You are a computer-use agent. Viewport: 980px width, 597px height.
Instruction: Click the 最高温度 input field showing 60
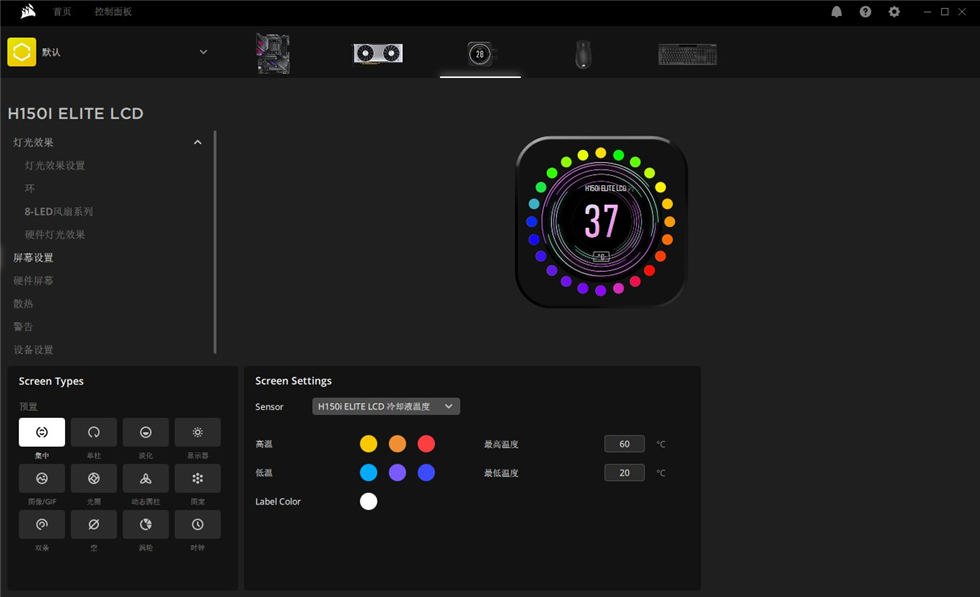coord(624,444)
